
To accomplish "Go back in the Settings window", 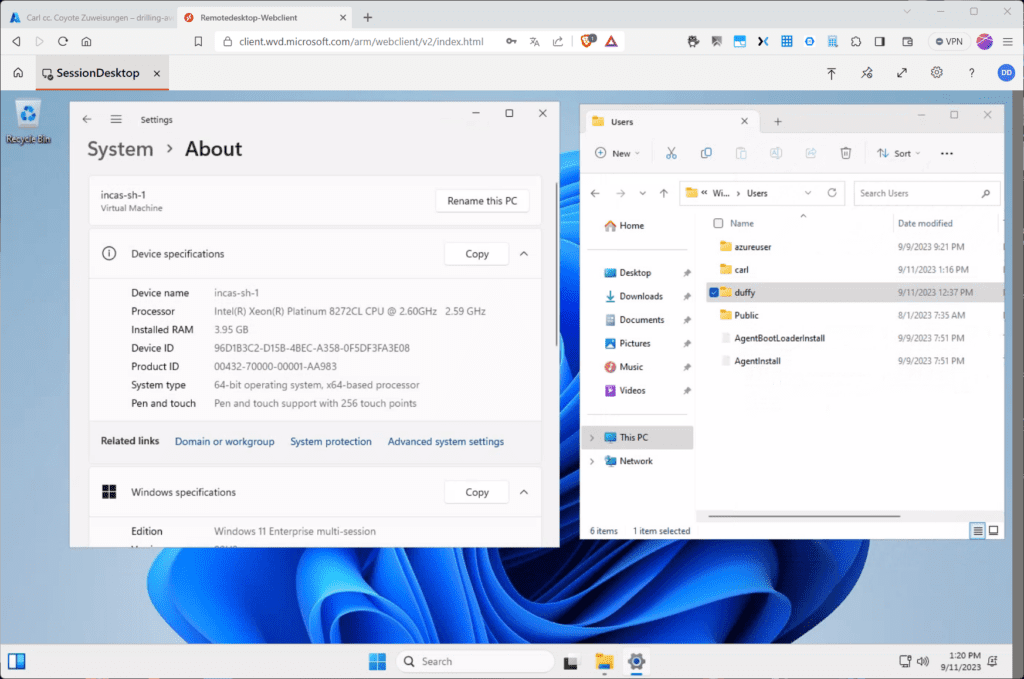I will 87,119.
